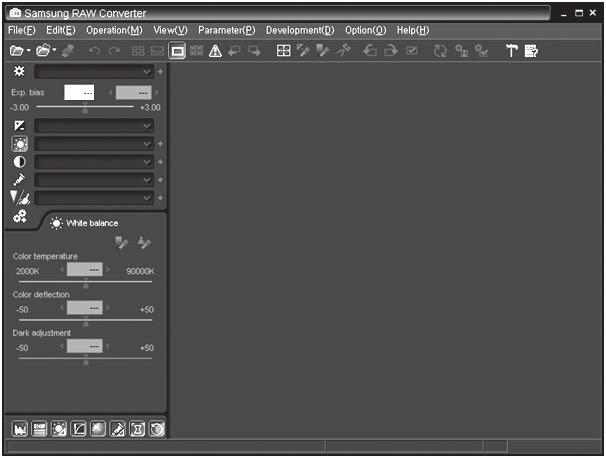Viewport: 606px width, 458px height.
Task: Rotate image left with the toolbar icon
Action: [369, 51]
